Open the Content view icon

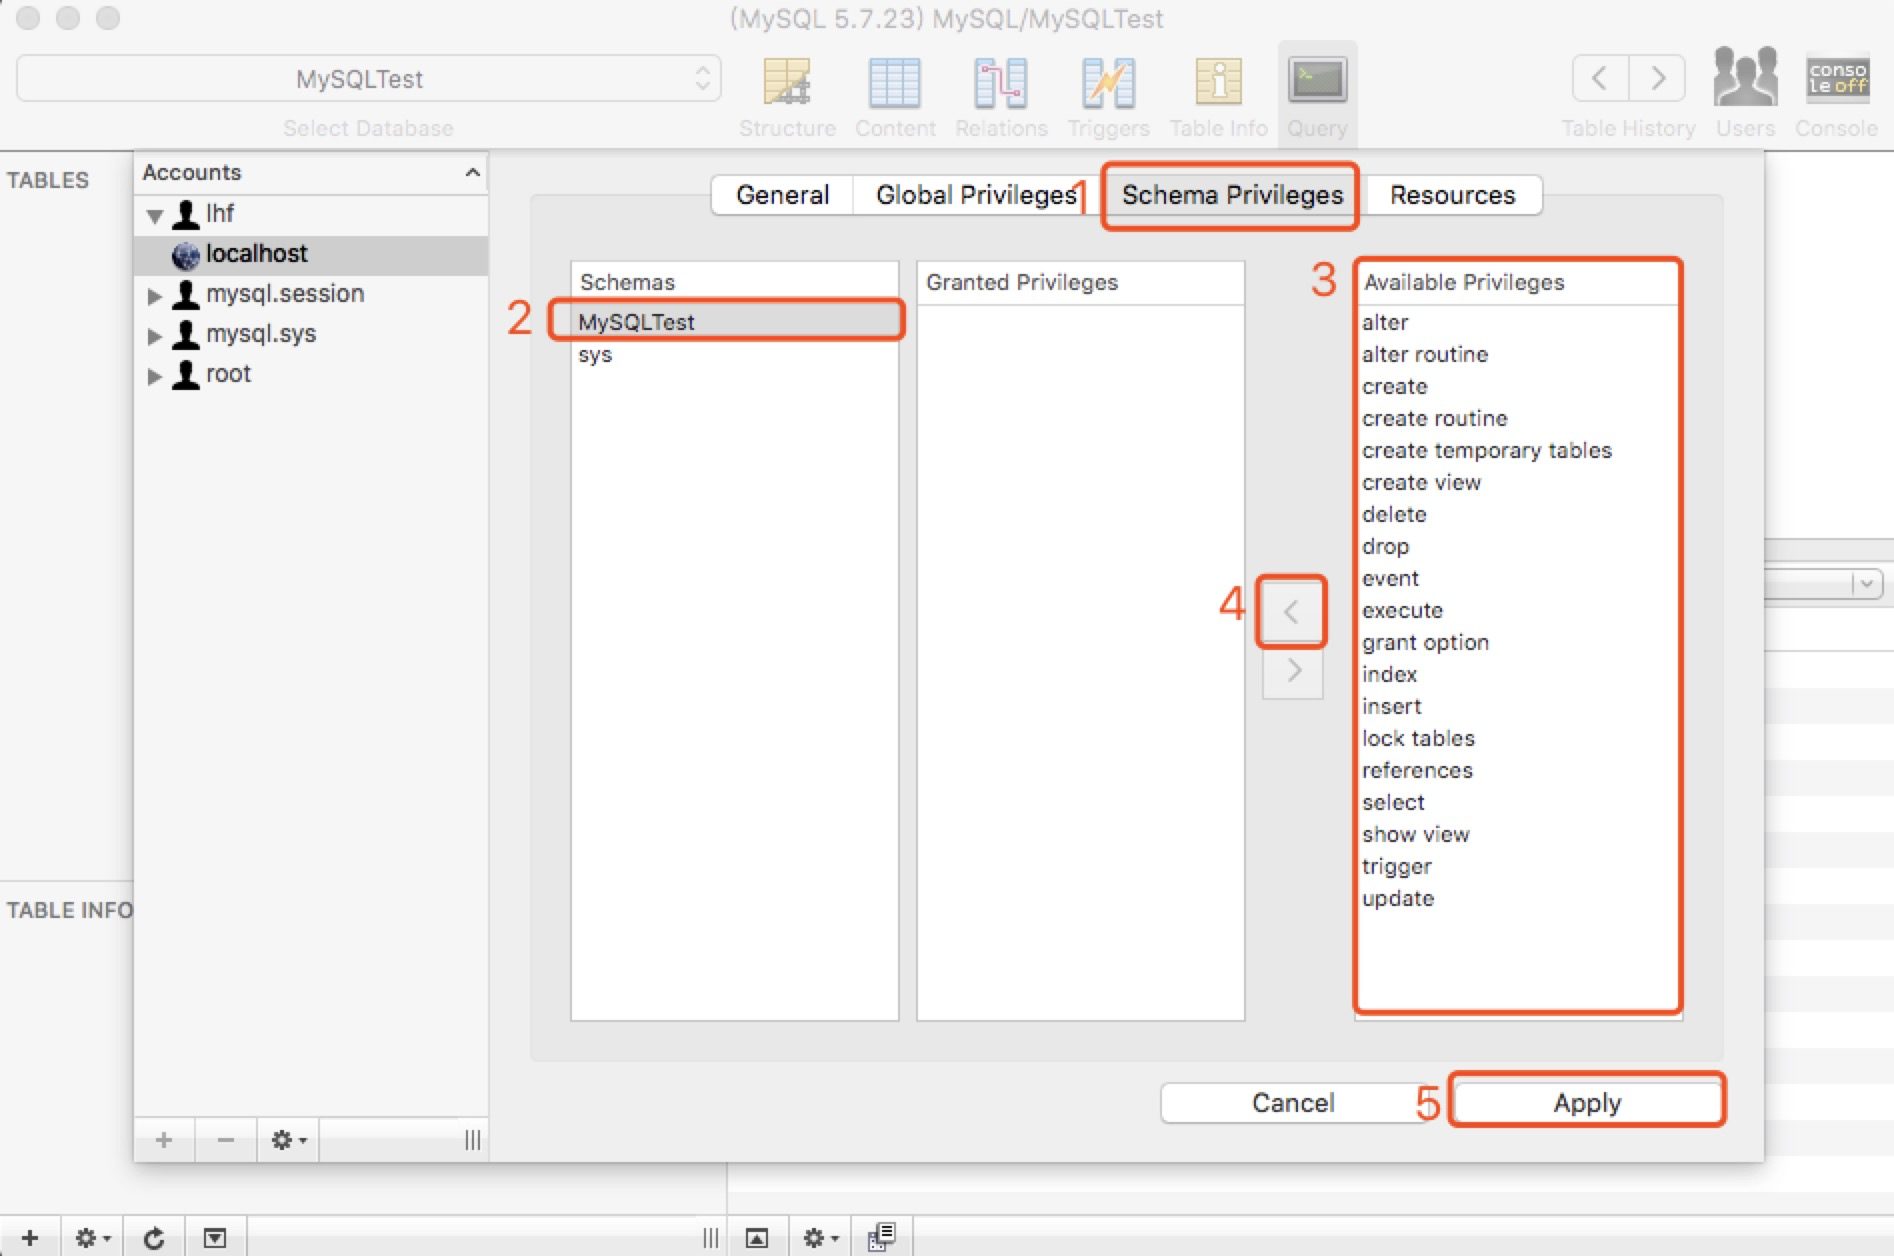(894, 83)
